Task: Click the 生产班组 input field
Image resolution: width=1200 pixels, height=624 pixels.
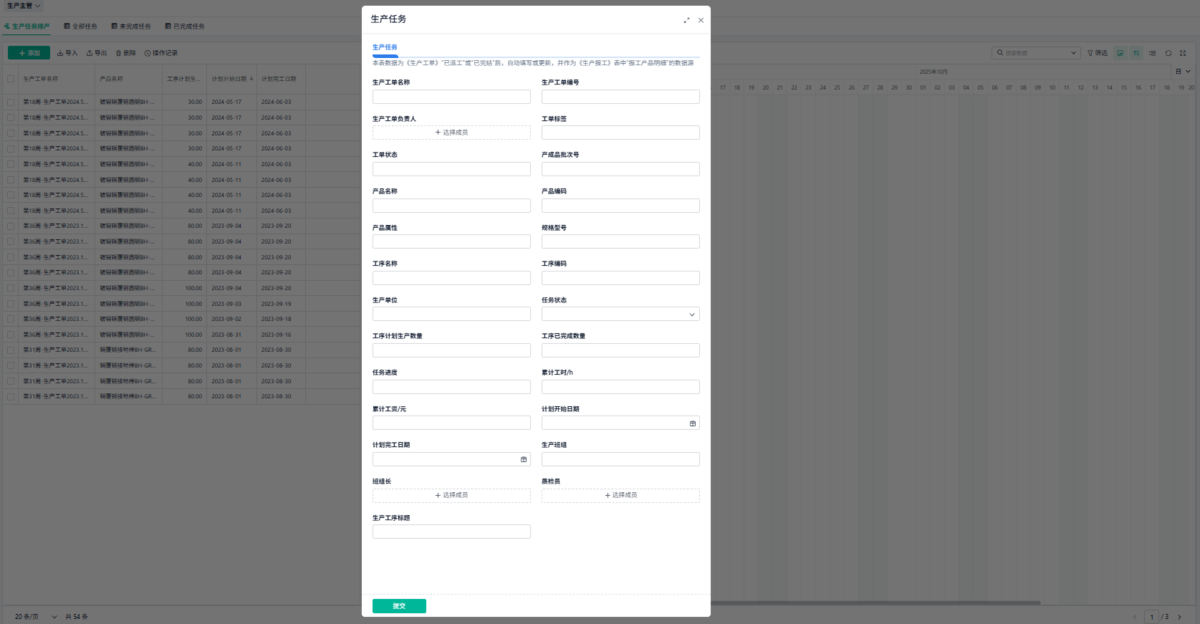Action: (620, 459)
